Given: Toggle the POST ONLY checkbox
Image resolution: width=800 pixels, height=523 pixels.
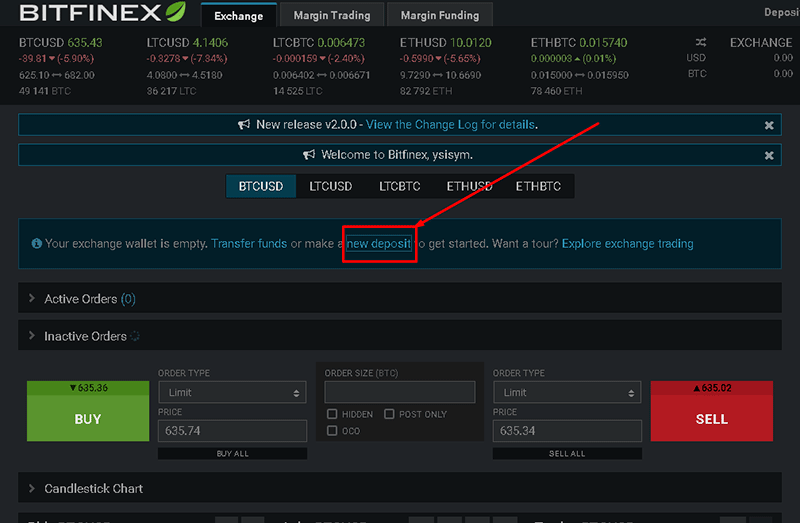Looking at the screenshot, I should 389,414.
